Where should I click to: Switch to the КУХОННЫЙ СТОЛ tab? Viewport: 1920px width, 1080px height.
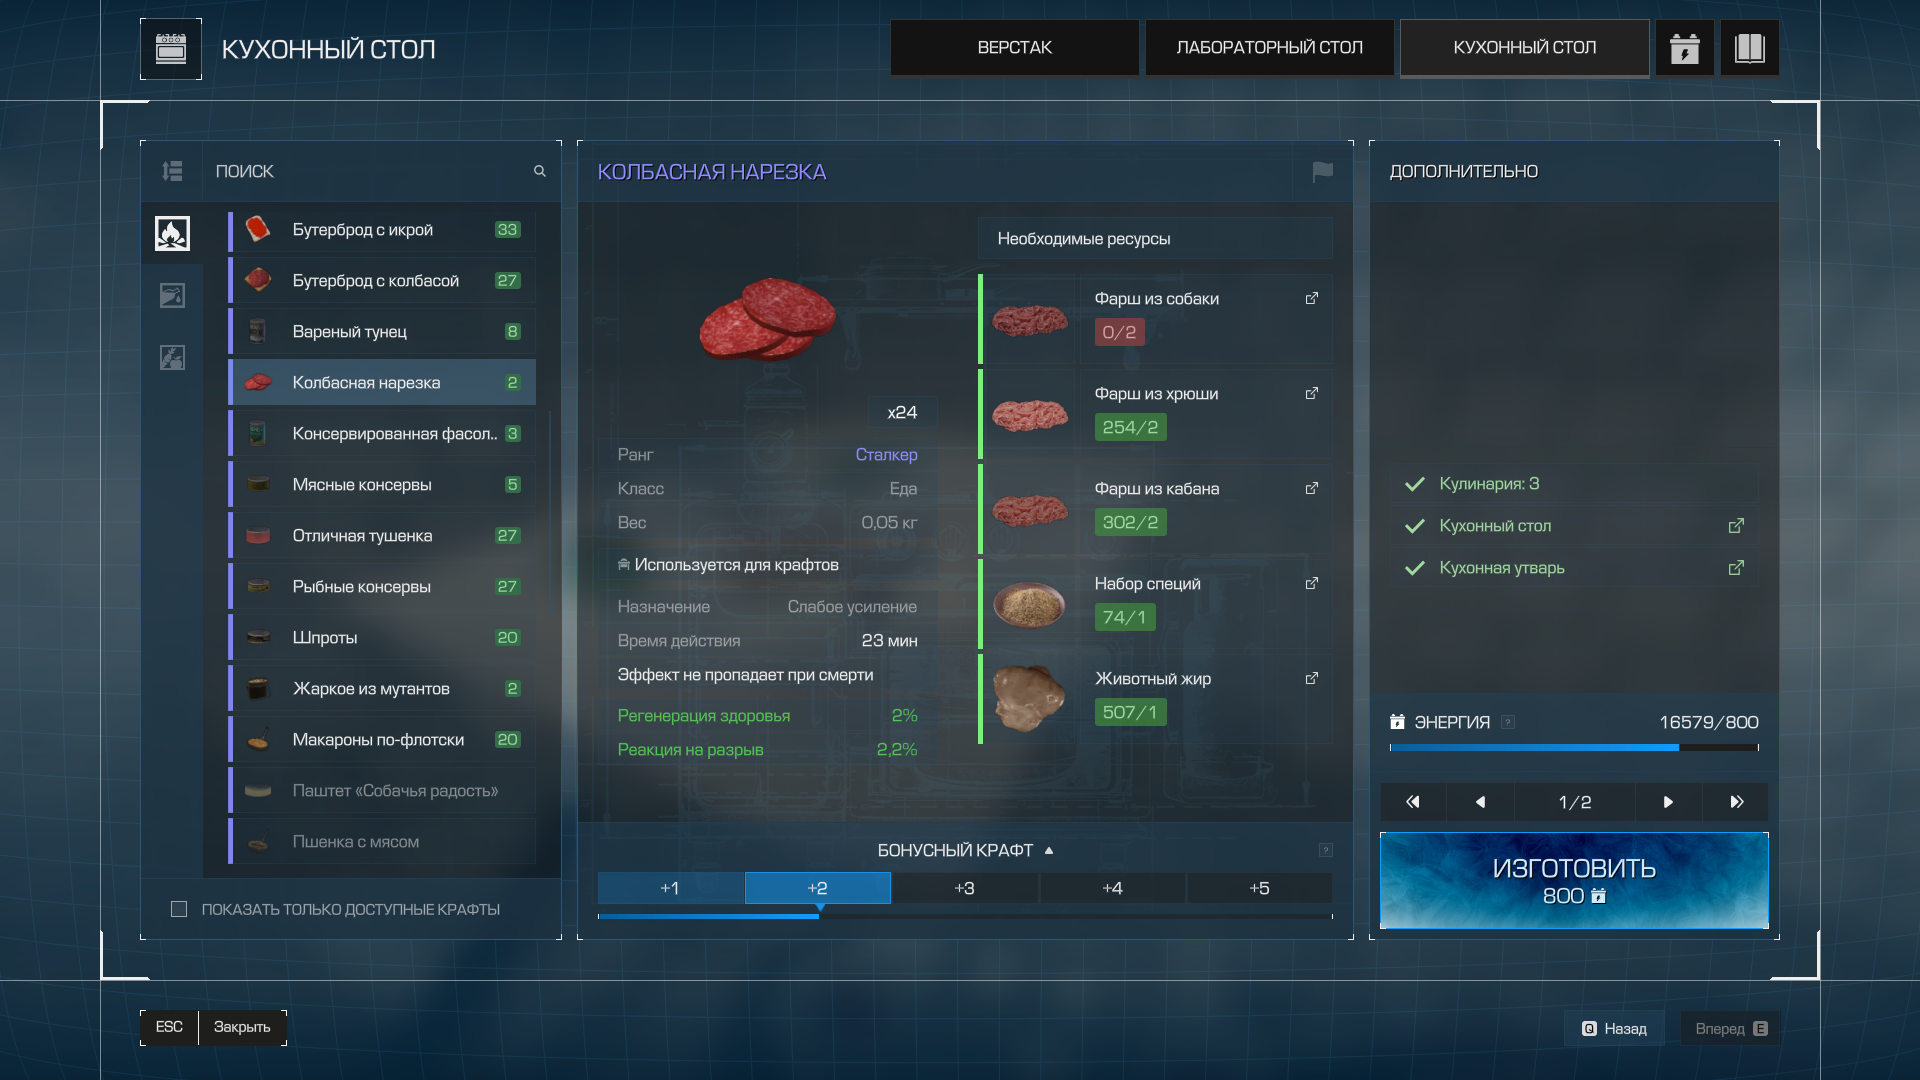coord(1524,48)
